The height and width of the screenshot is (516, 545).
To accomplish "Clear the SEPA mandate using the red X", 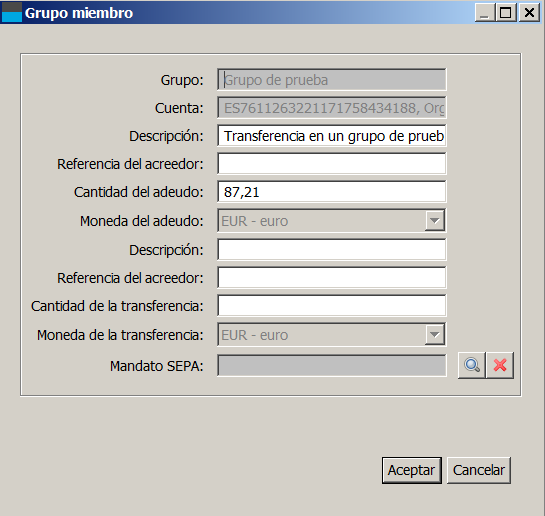I will [x=500, y=365].
